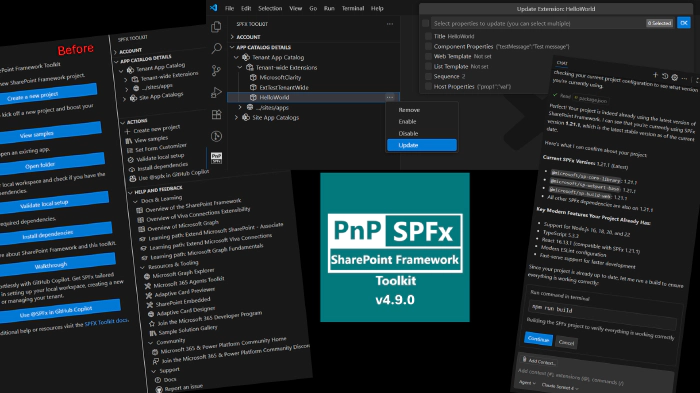Open the Claude Sonnet 4 model dropdown
The width and height of the screenshot is (700, 393).
560,386
